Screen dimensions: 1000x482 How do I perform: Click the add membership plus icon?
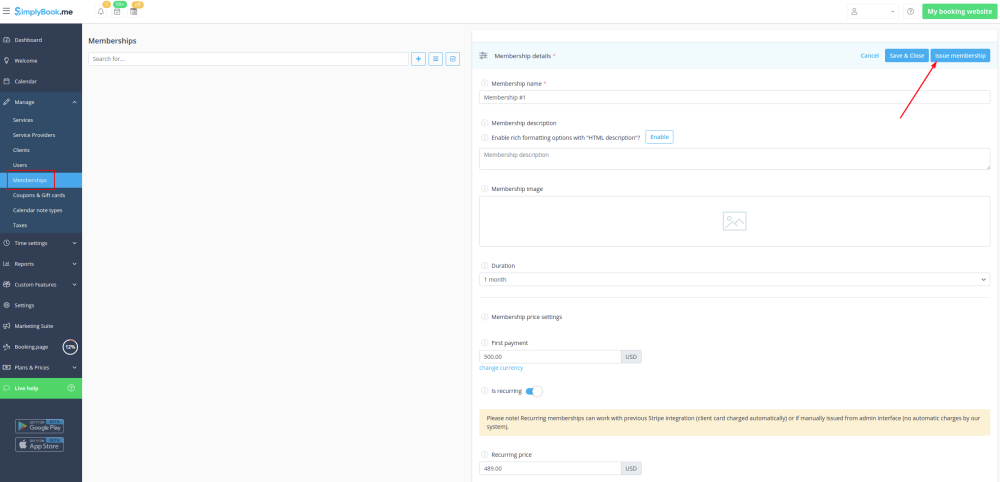click(418, 59)
